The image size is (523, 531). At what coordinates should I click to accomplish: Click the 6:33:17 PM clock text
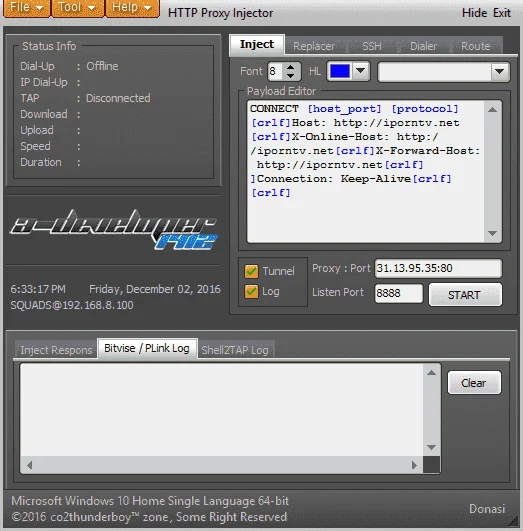(x=38, y=289)
